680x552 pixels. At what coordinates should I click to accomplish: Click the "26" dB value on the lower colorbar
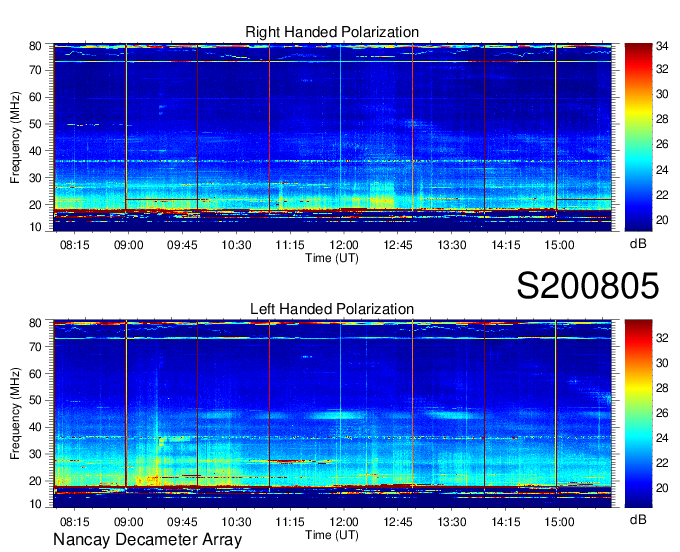662,413
